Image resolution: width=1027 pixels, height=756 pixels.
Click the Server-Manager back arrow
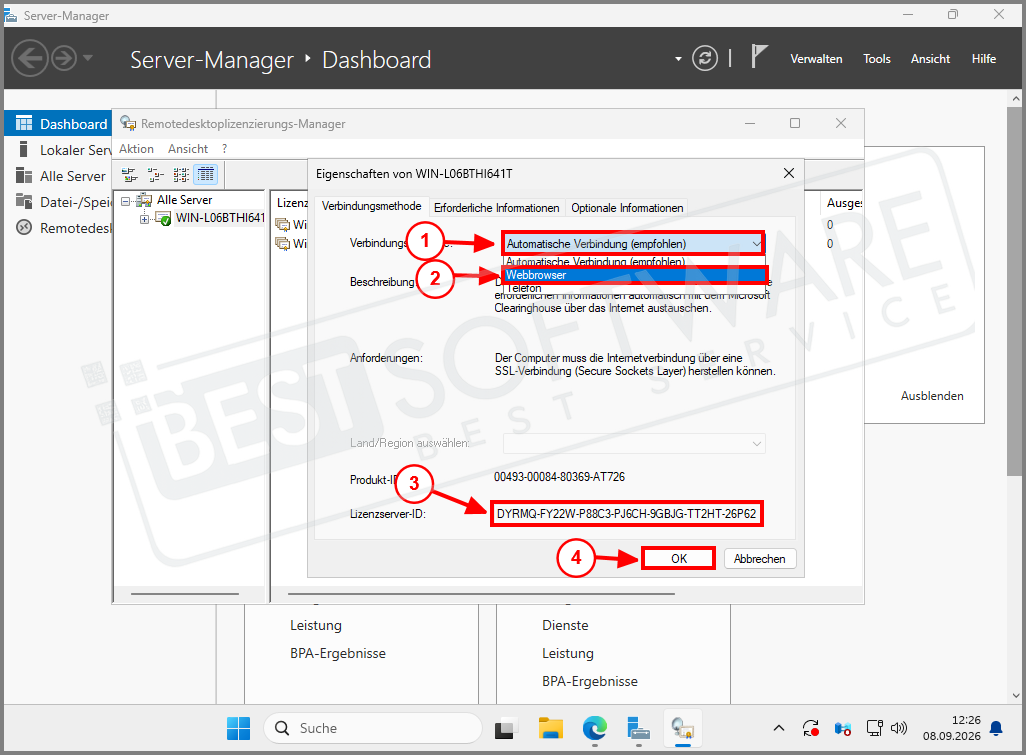[x=29, y=59]
